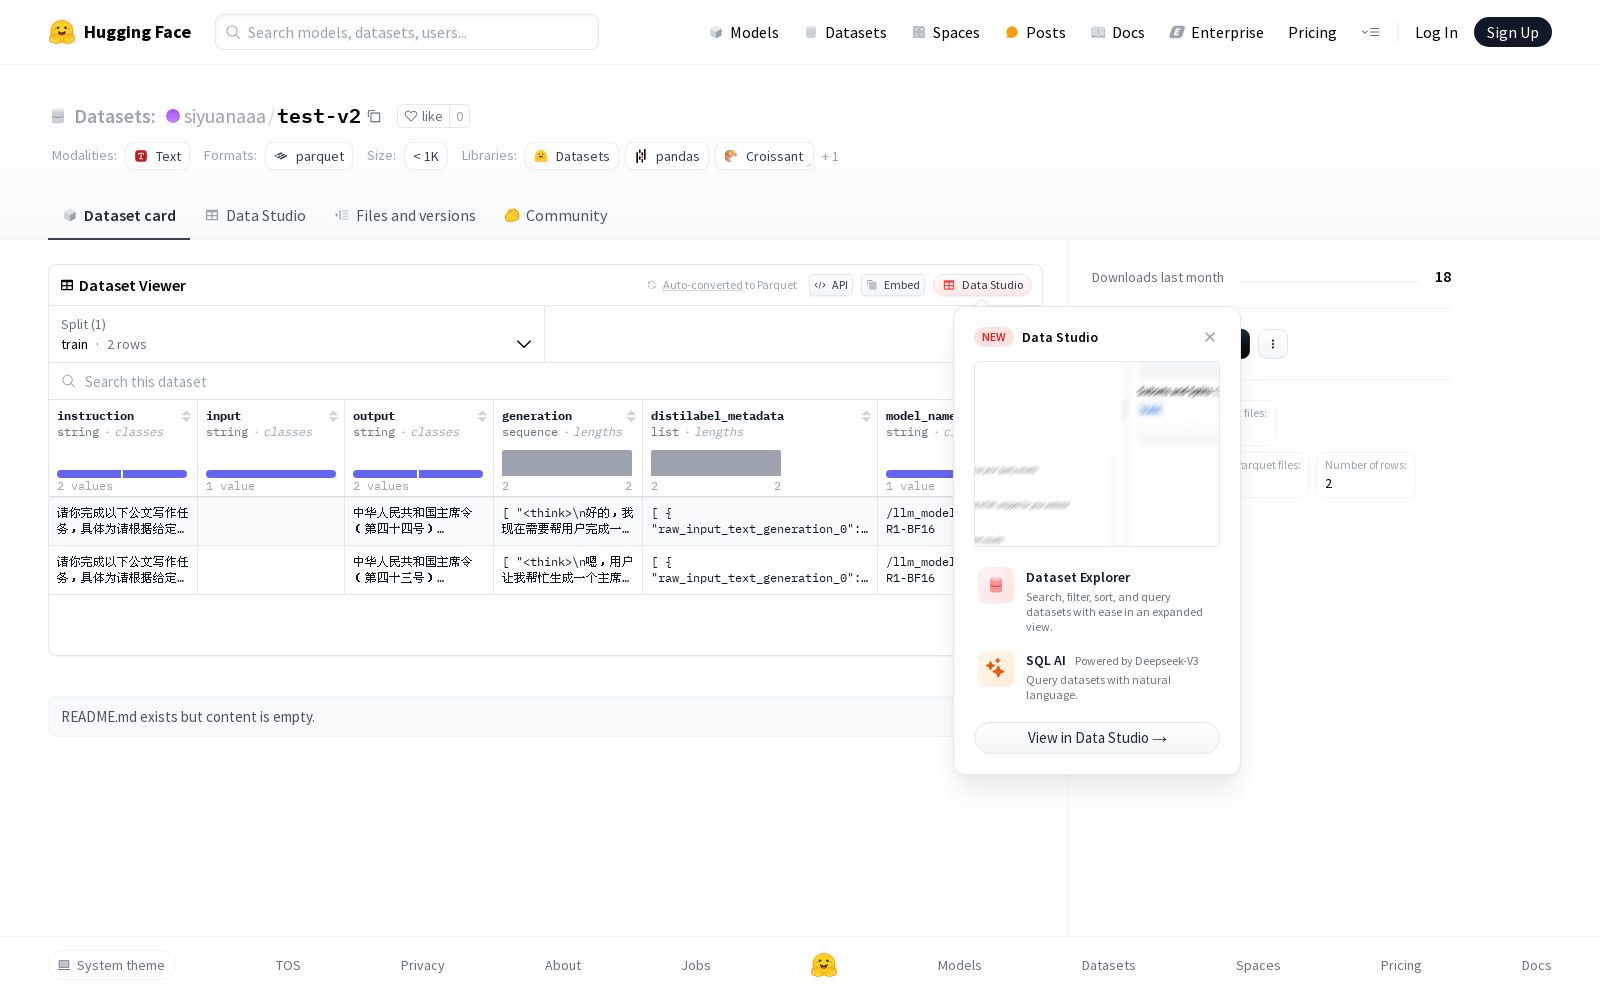
Task: Open About footer link
Action: (563, 965)
